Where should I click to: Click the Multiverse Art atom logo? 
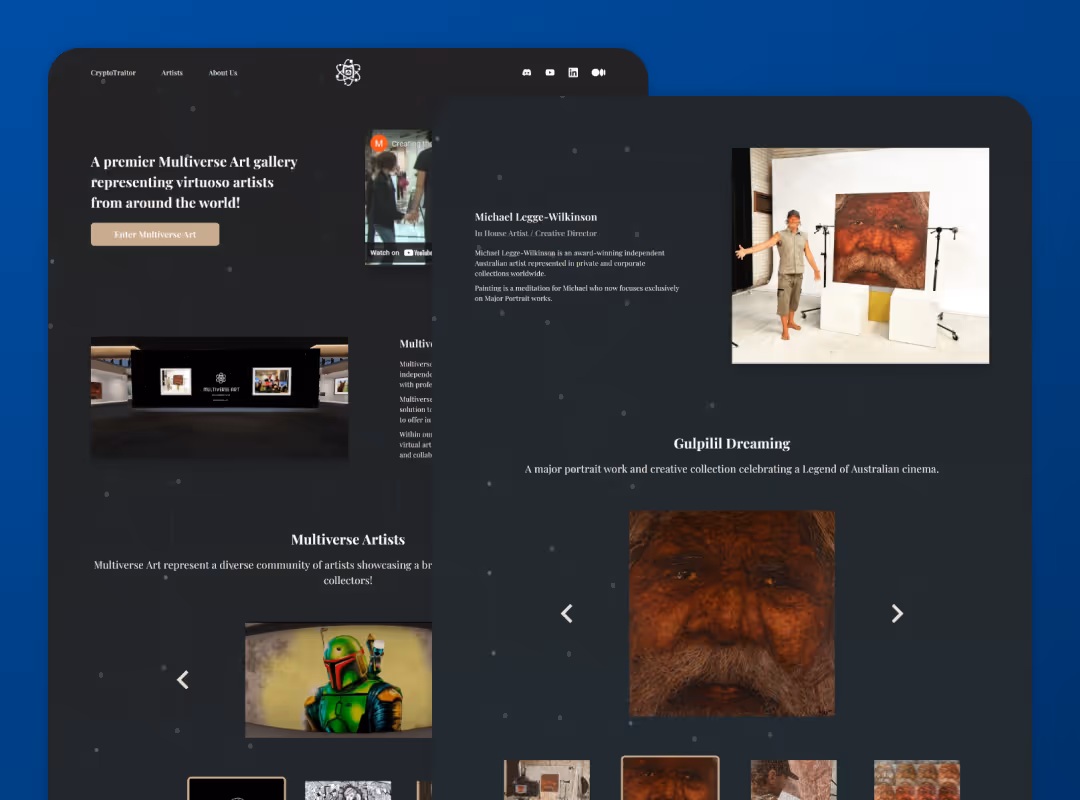pyautogui.click(x=348, y=72)
